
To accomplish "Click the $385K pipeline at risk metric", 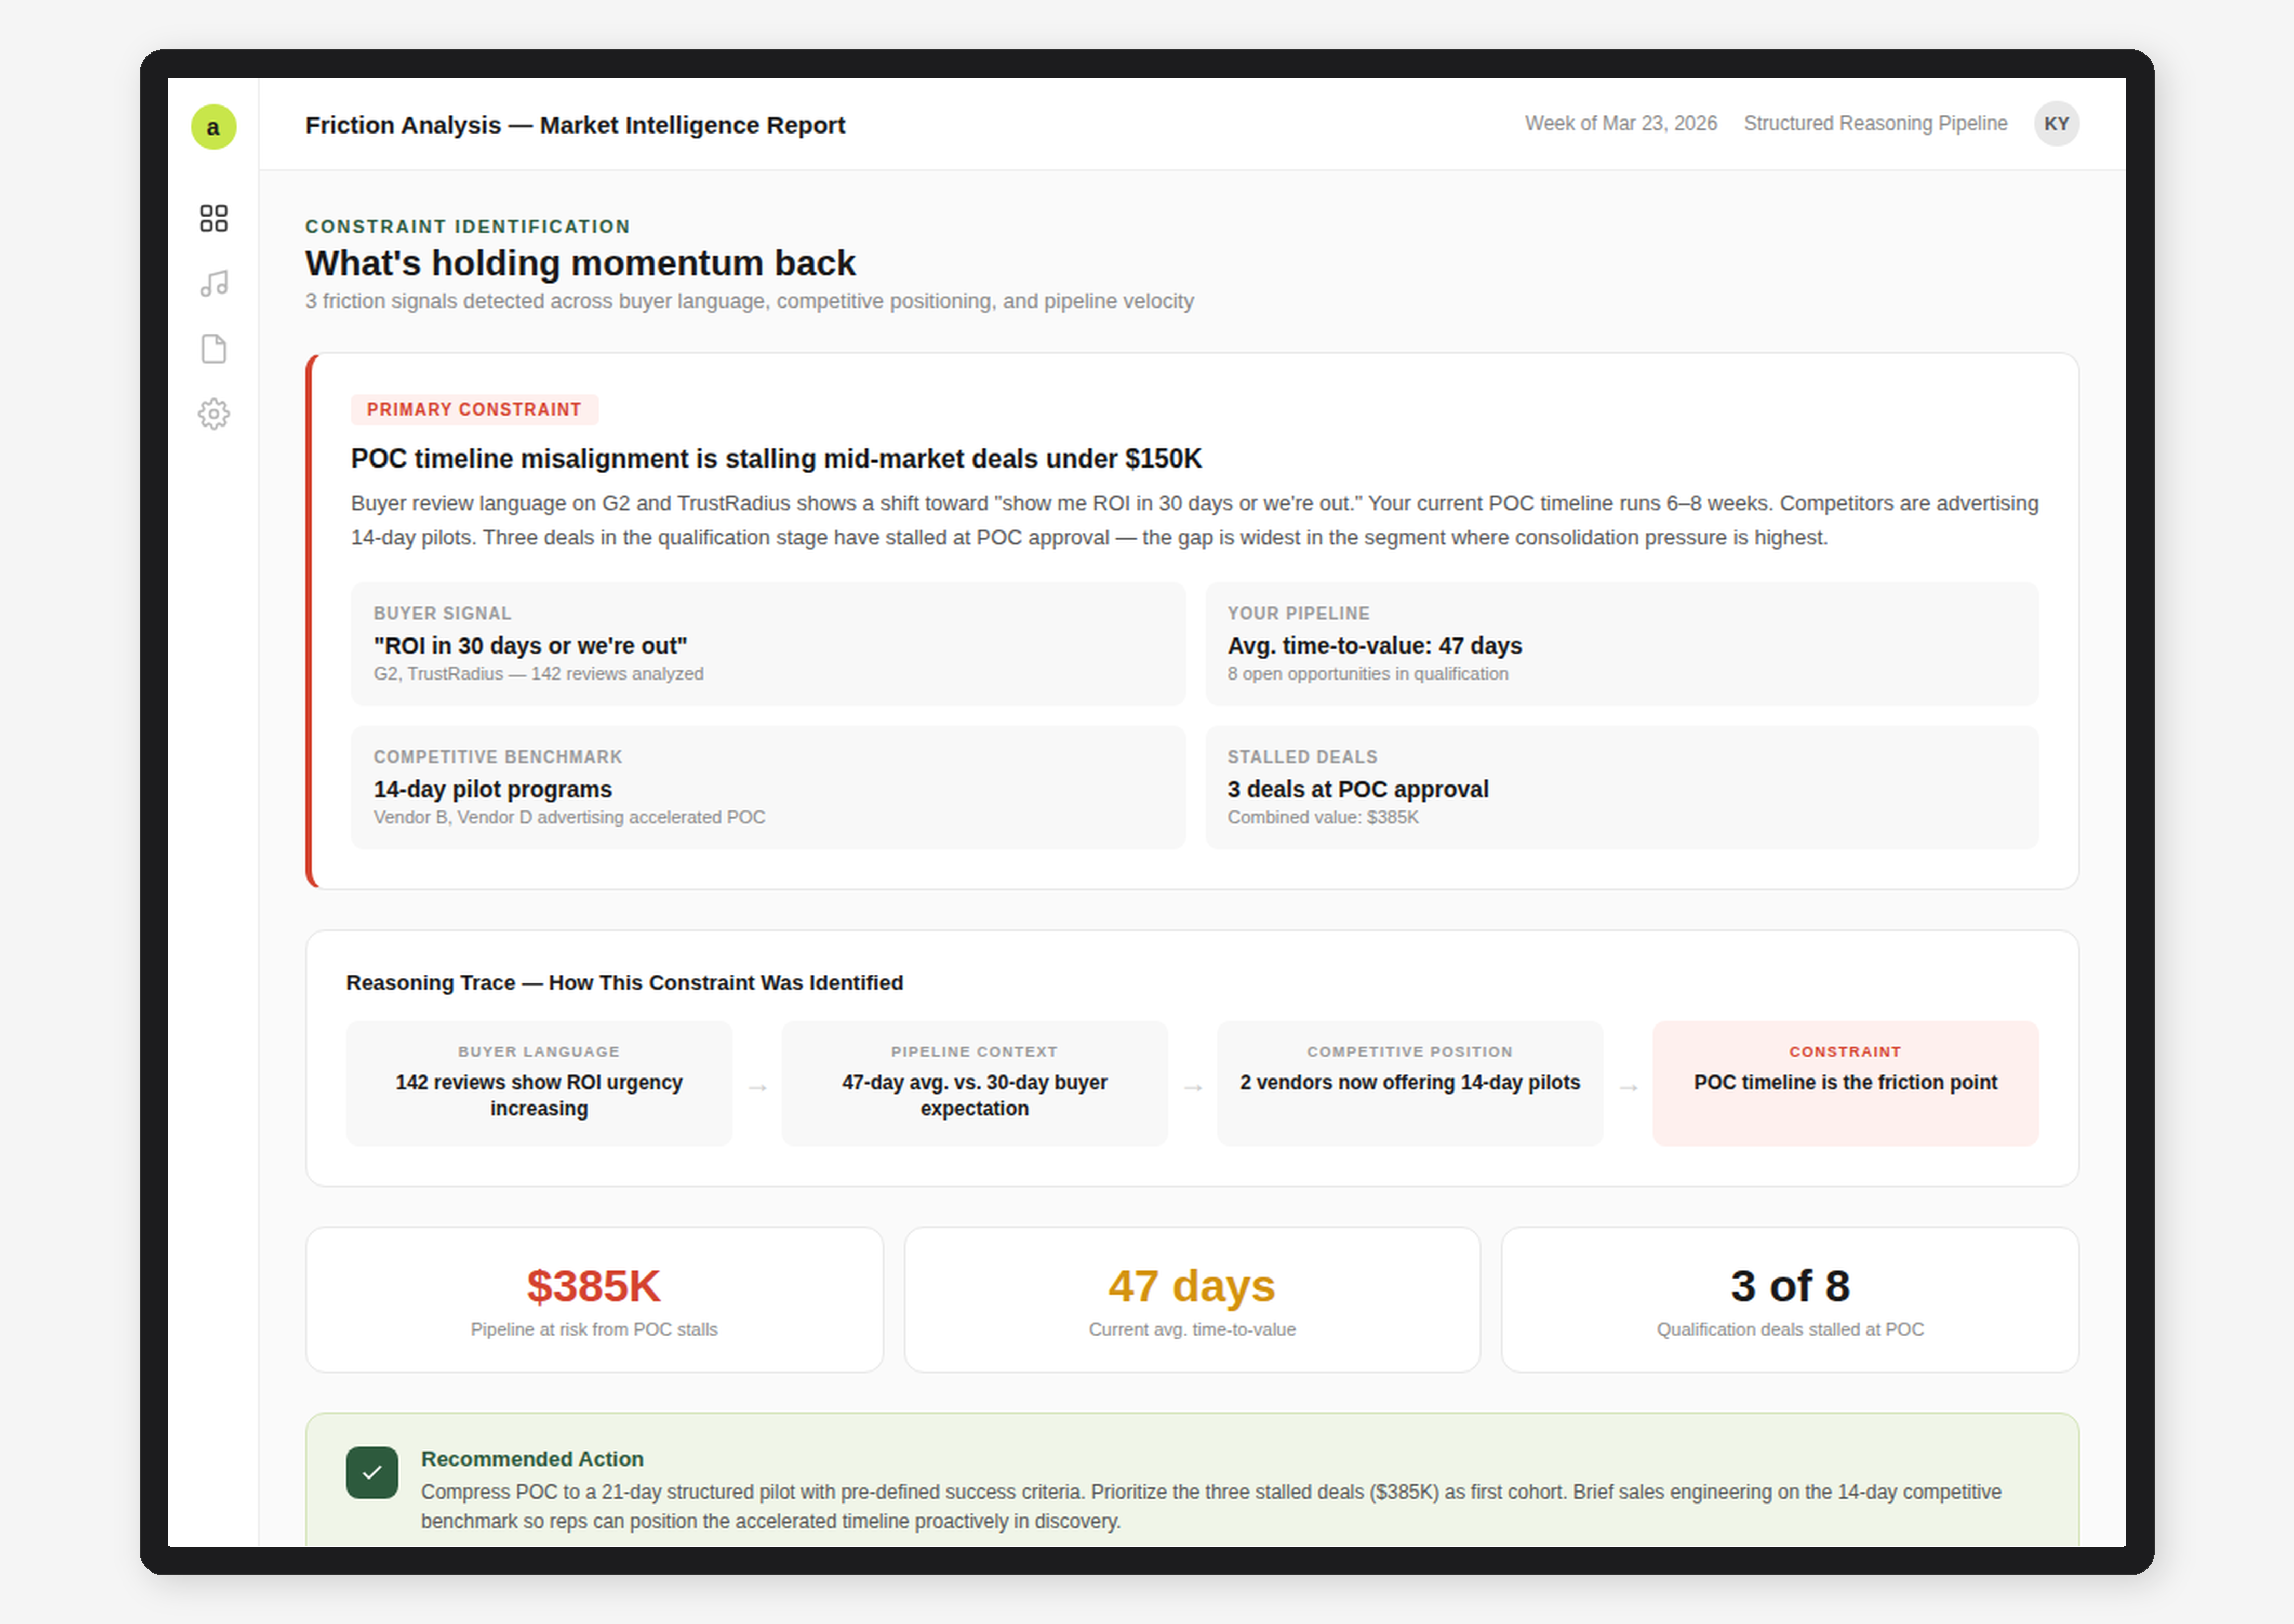I will click(594, 1299).
